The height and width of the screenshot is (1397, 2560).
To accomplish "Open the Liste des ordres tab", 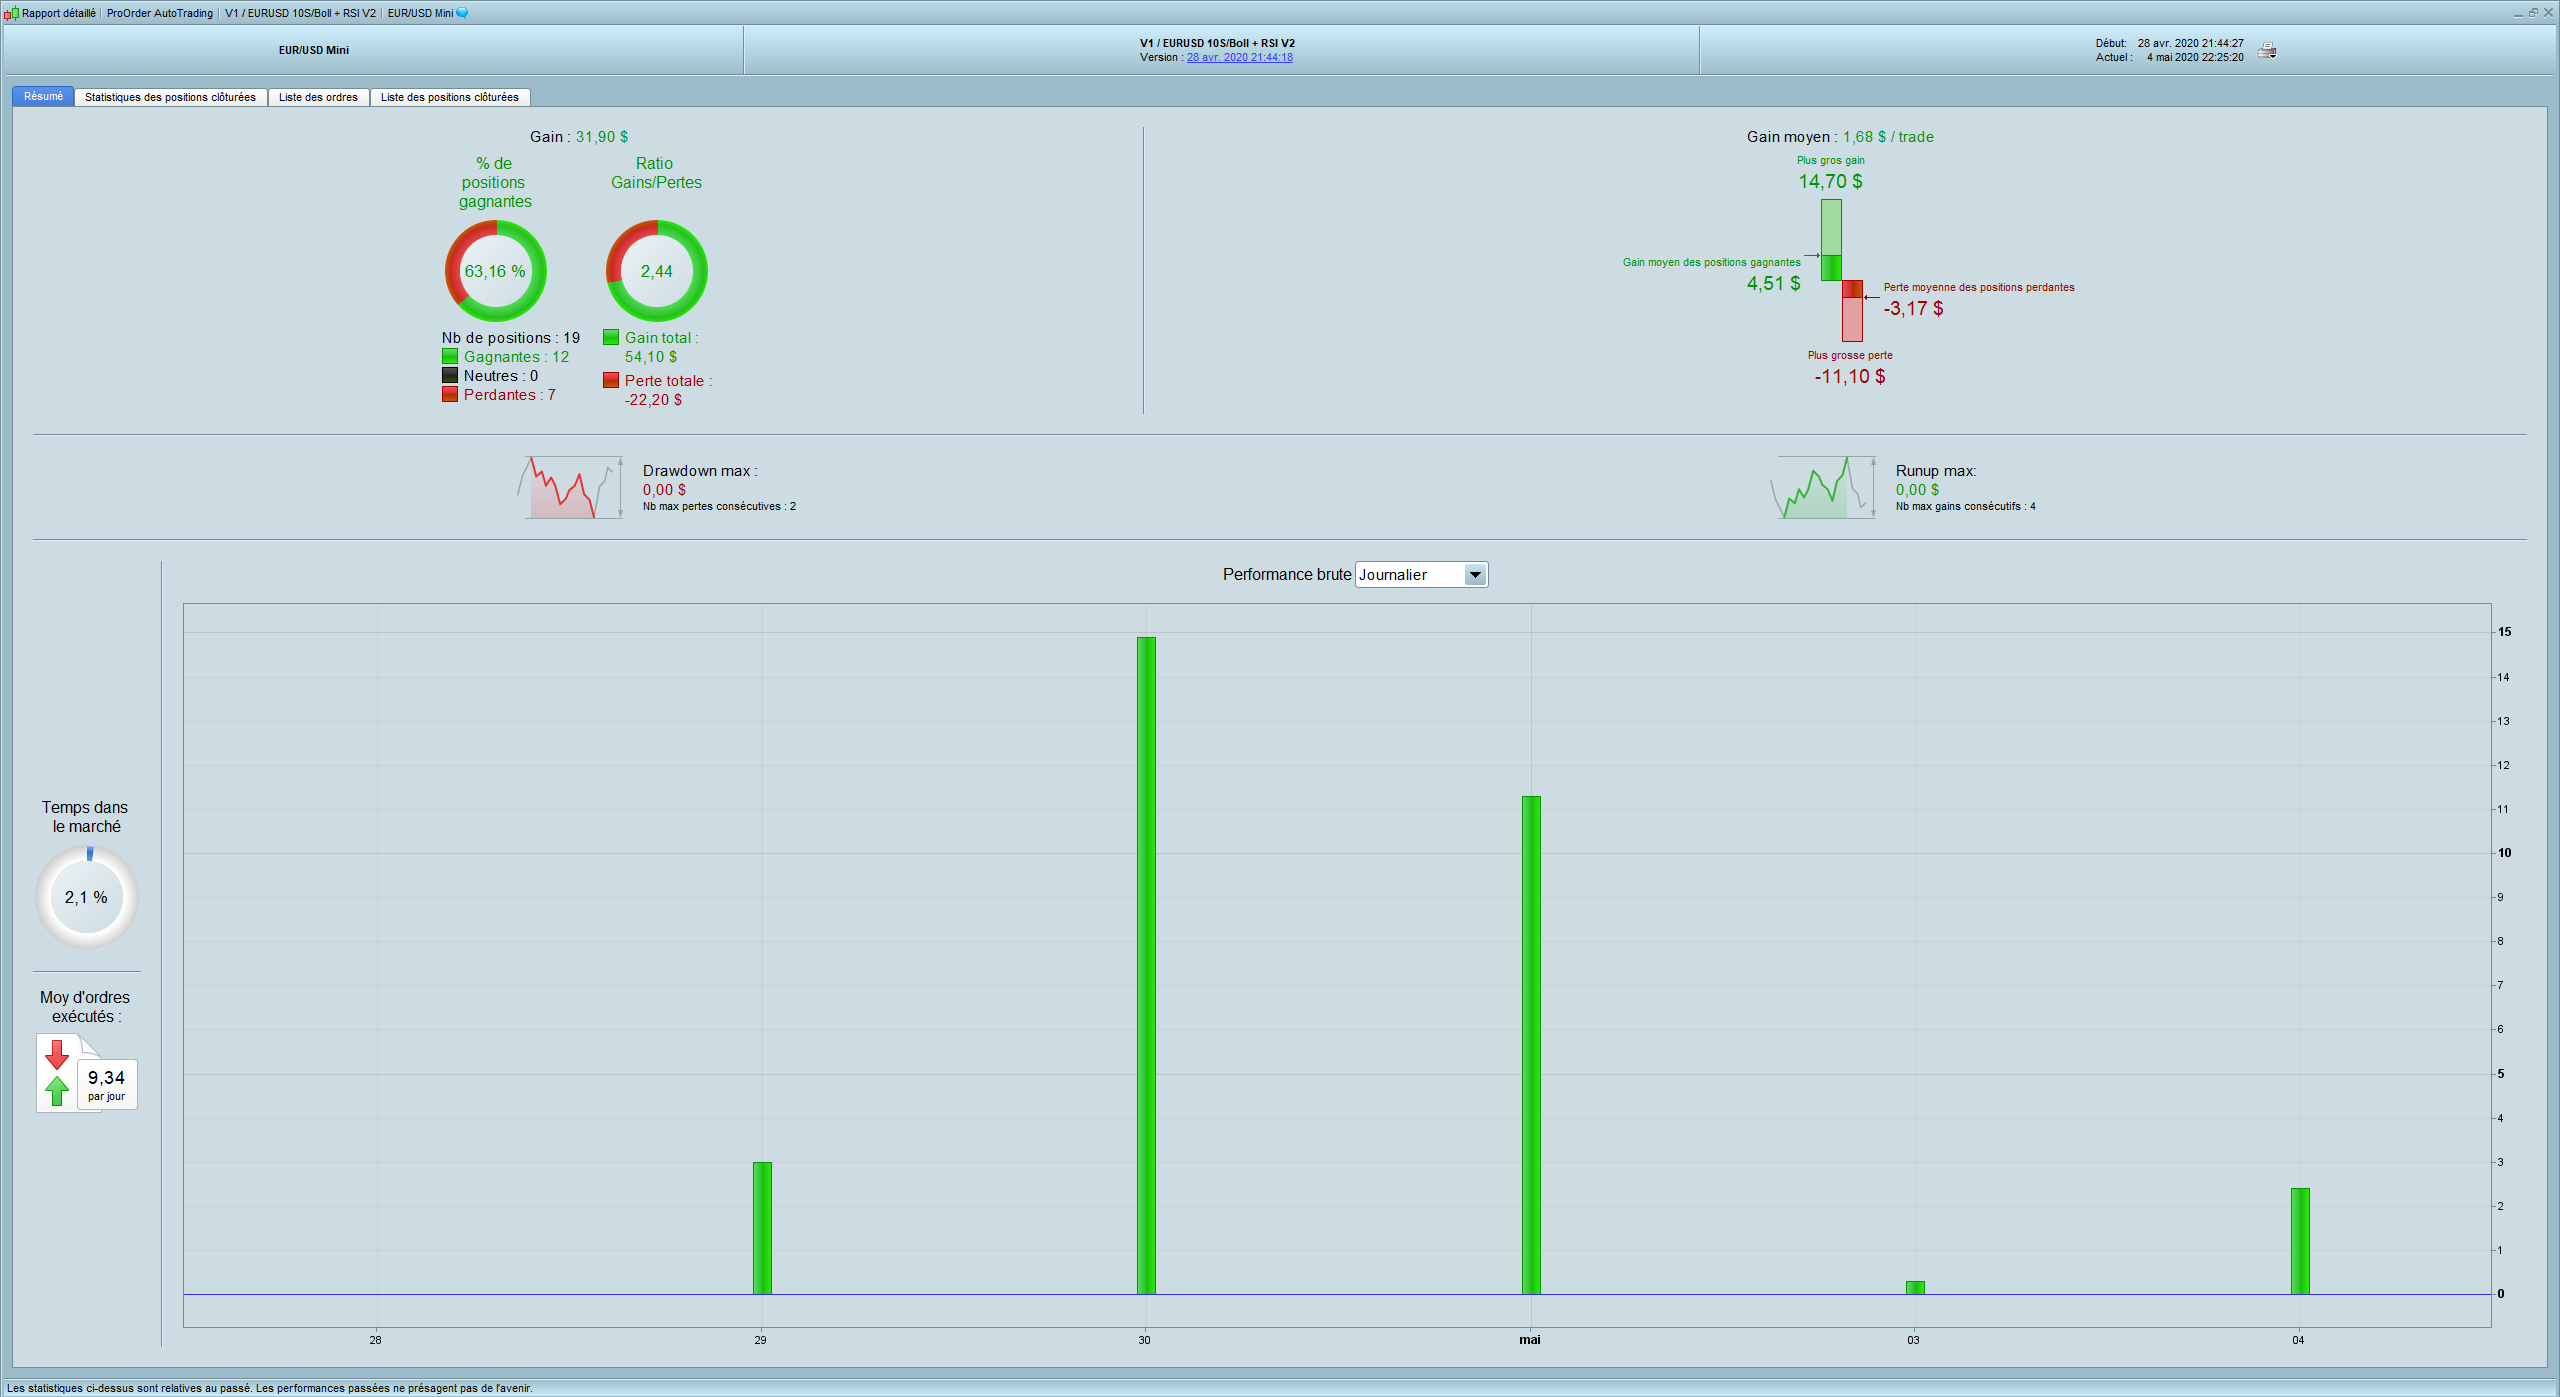I will (x=318, y=97).
